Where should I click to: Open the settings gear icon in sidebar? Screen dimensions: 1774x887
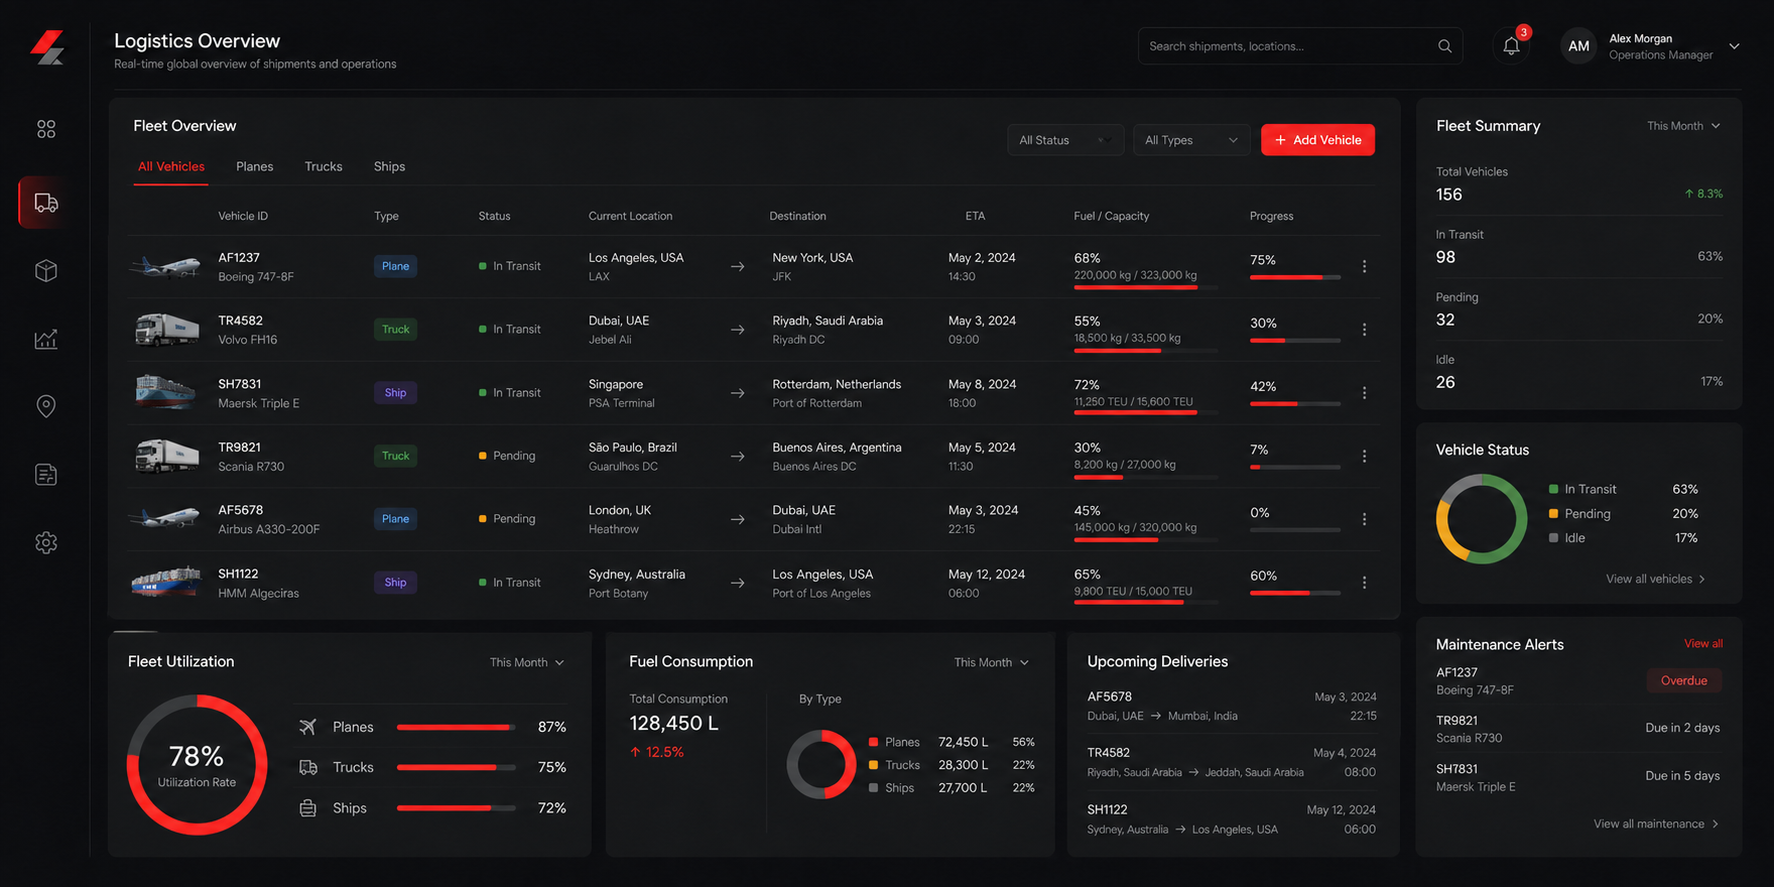click(46, 542)
